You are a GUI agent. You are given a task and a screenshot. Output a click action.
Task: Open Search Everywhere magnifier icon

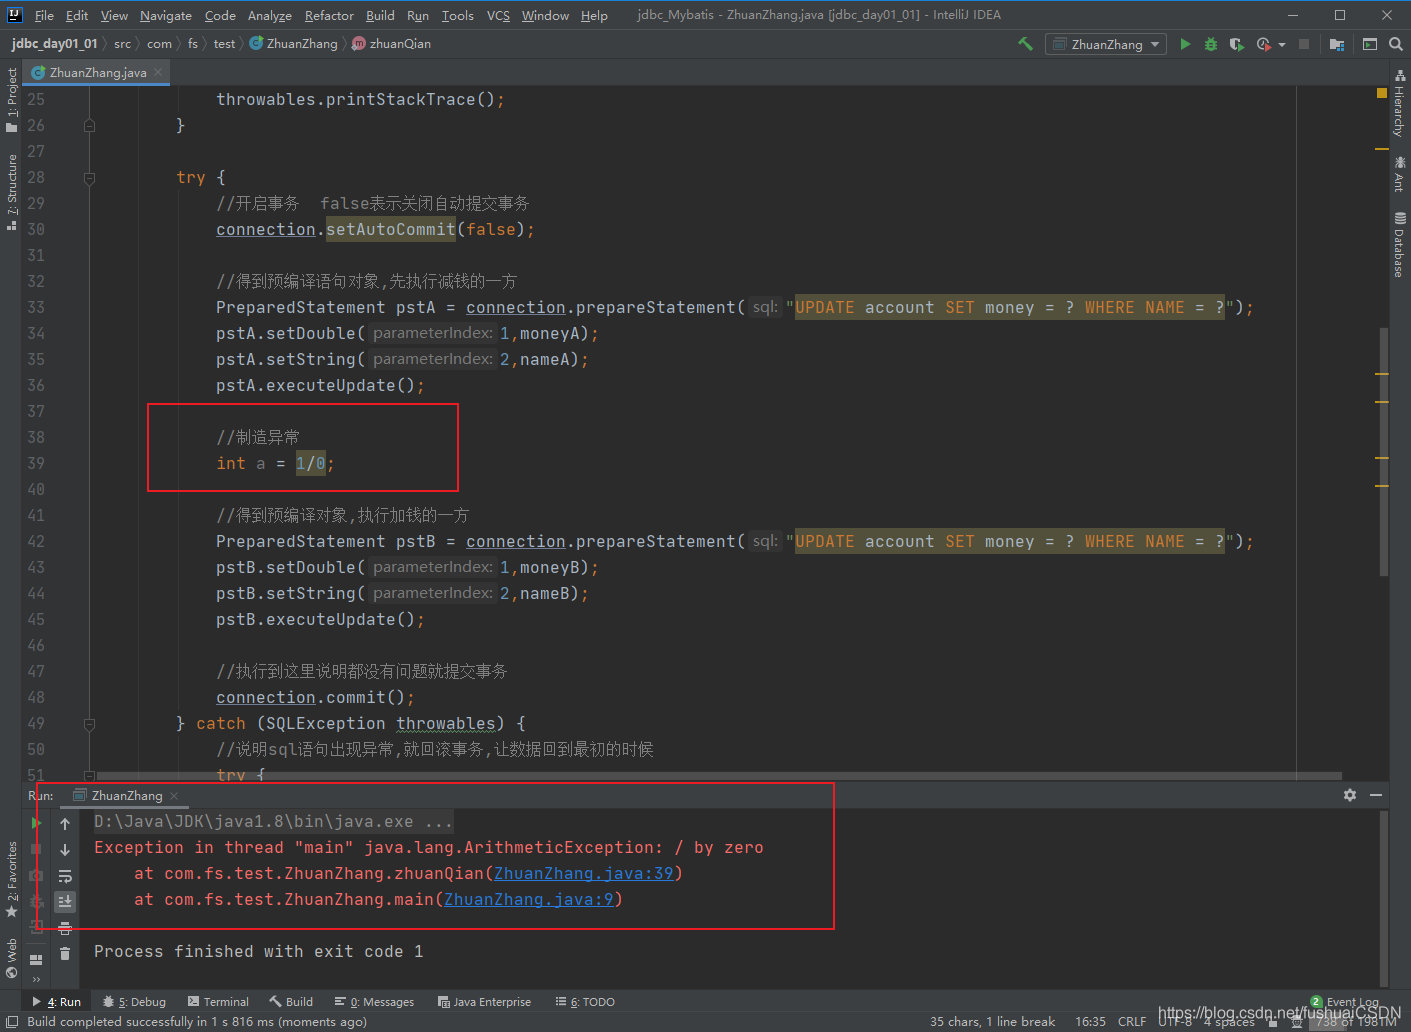click(x=1396, y=44)
